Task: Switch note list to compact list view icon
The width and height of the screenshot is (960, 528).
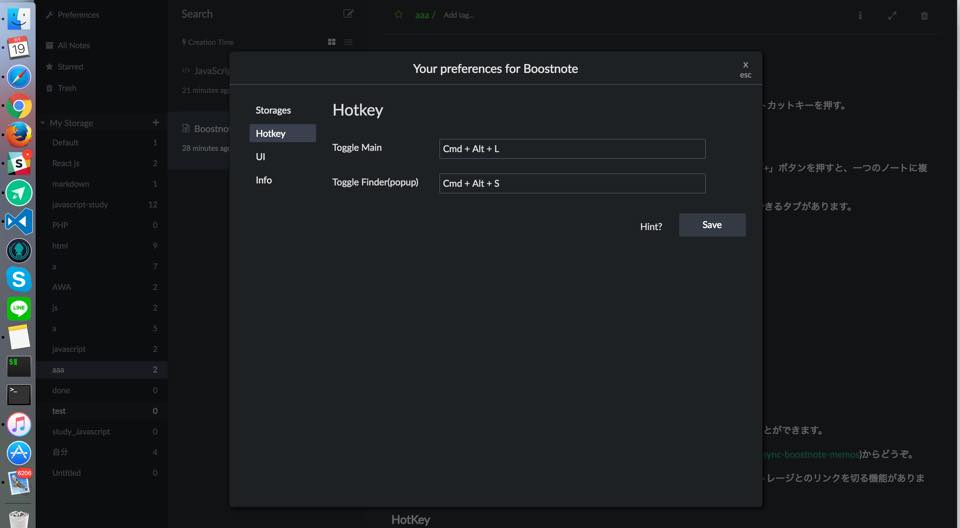Action: [x=348, y=42]
